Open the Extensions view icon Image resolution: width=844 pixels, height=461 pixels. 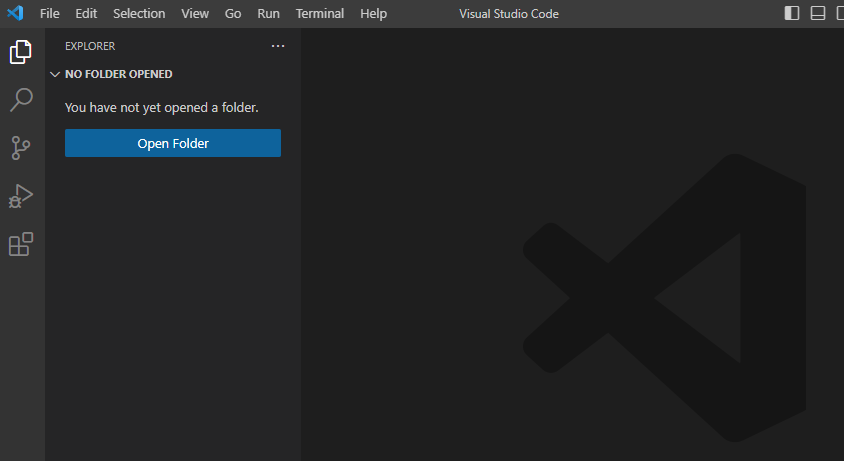21,245
